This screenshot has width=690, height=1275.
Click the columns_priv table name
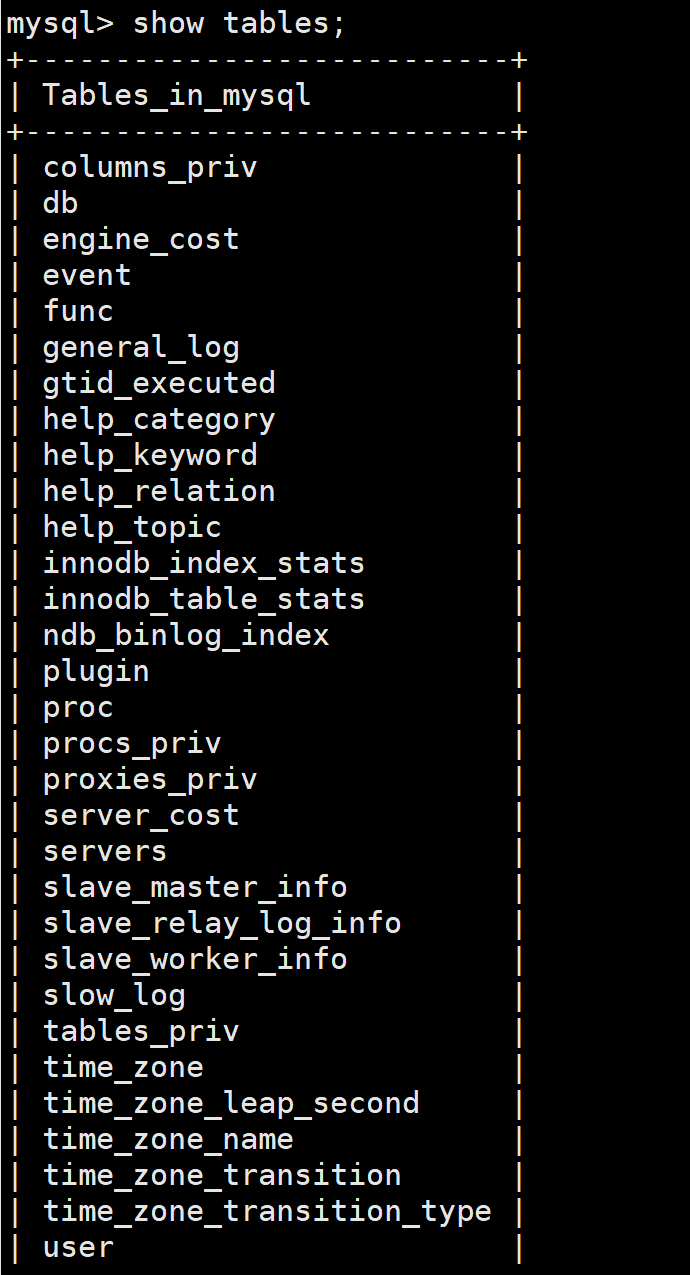(150, 167)
